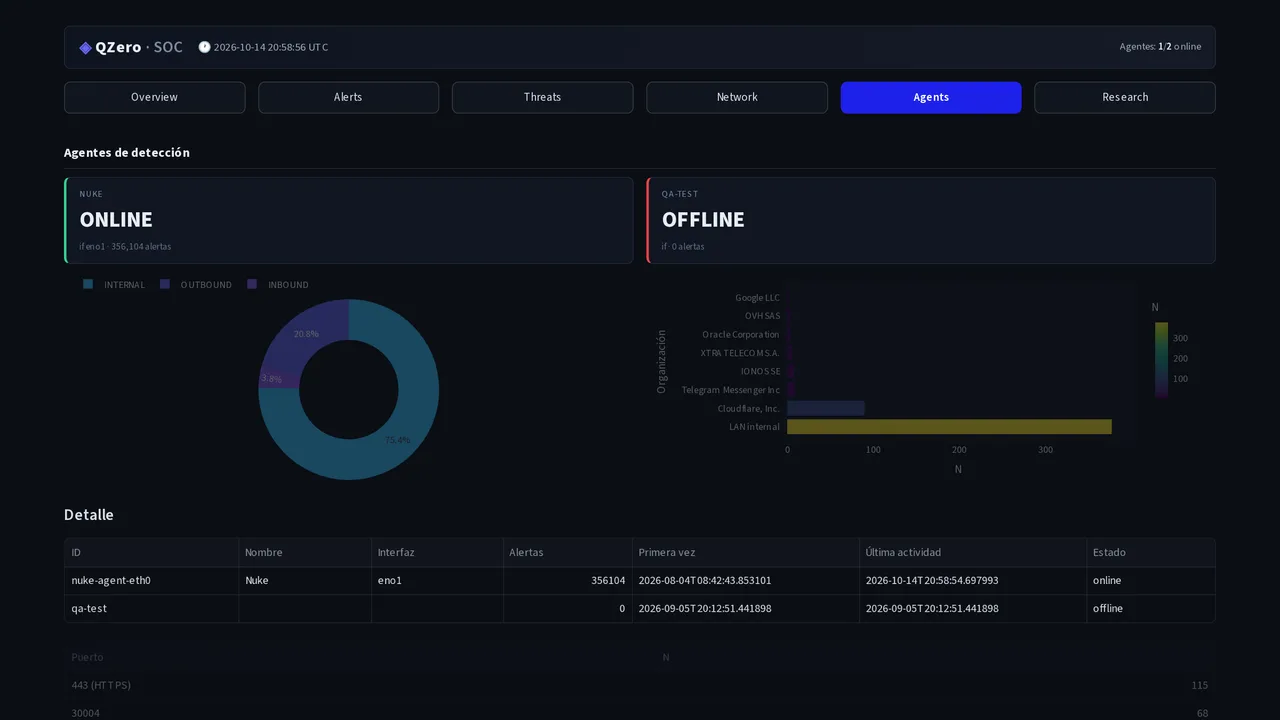The image size is (1280, 720).
Task: Click the Nombre column header
Action: 305,552
